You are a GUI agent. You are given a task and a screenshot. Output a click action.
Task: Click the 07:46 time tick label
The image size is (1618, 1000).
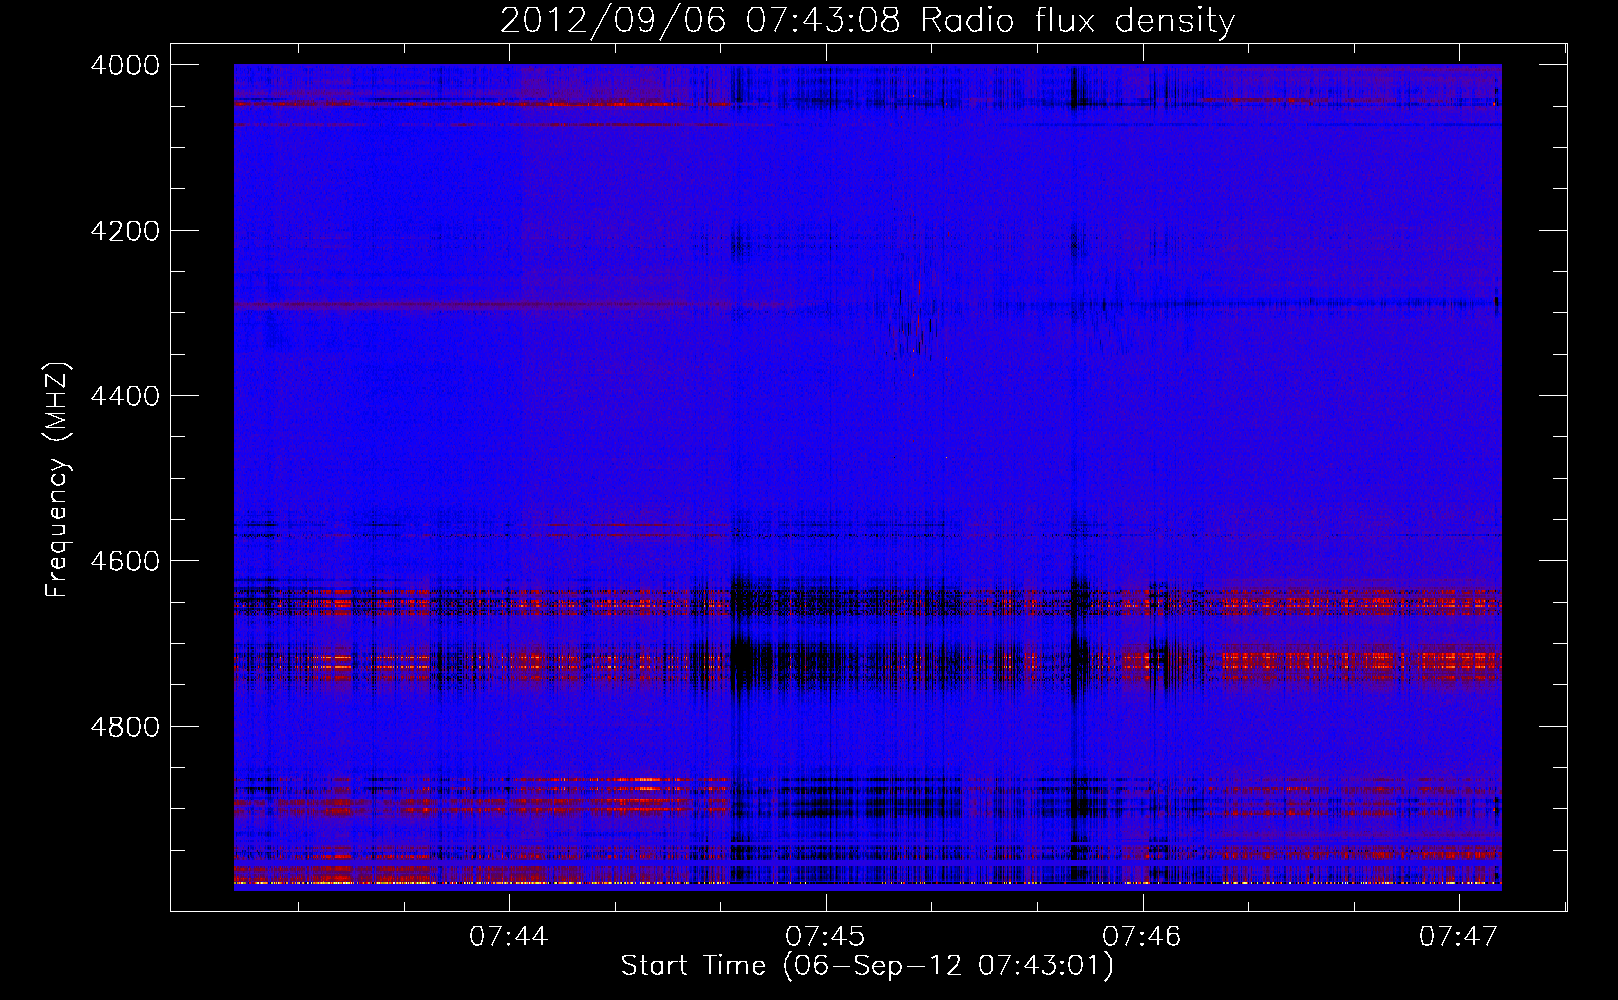click(x=1142, y=936)
